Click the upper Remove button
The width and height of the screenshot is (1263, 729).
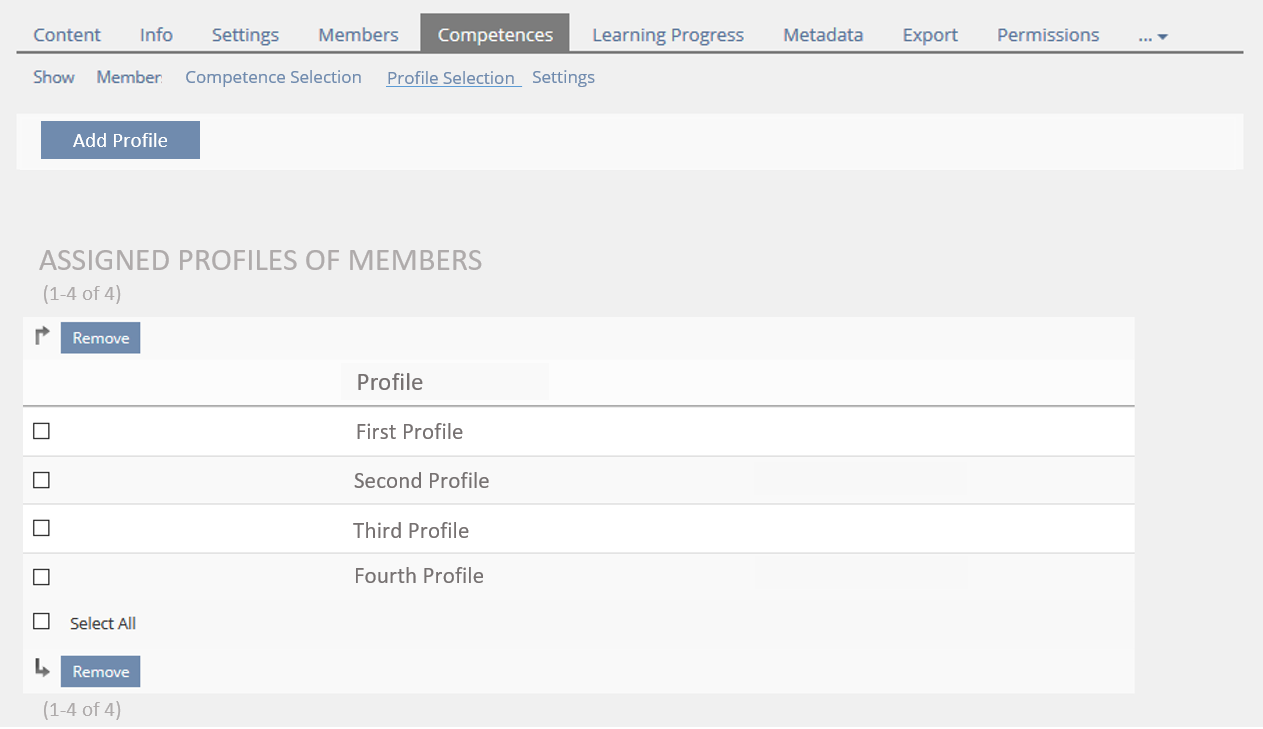pos(100,338)
